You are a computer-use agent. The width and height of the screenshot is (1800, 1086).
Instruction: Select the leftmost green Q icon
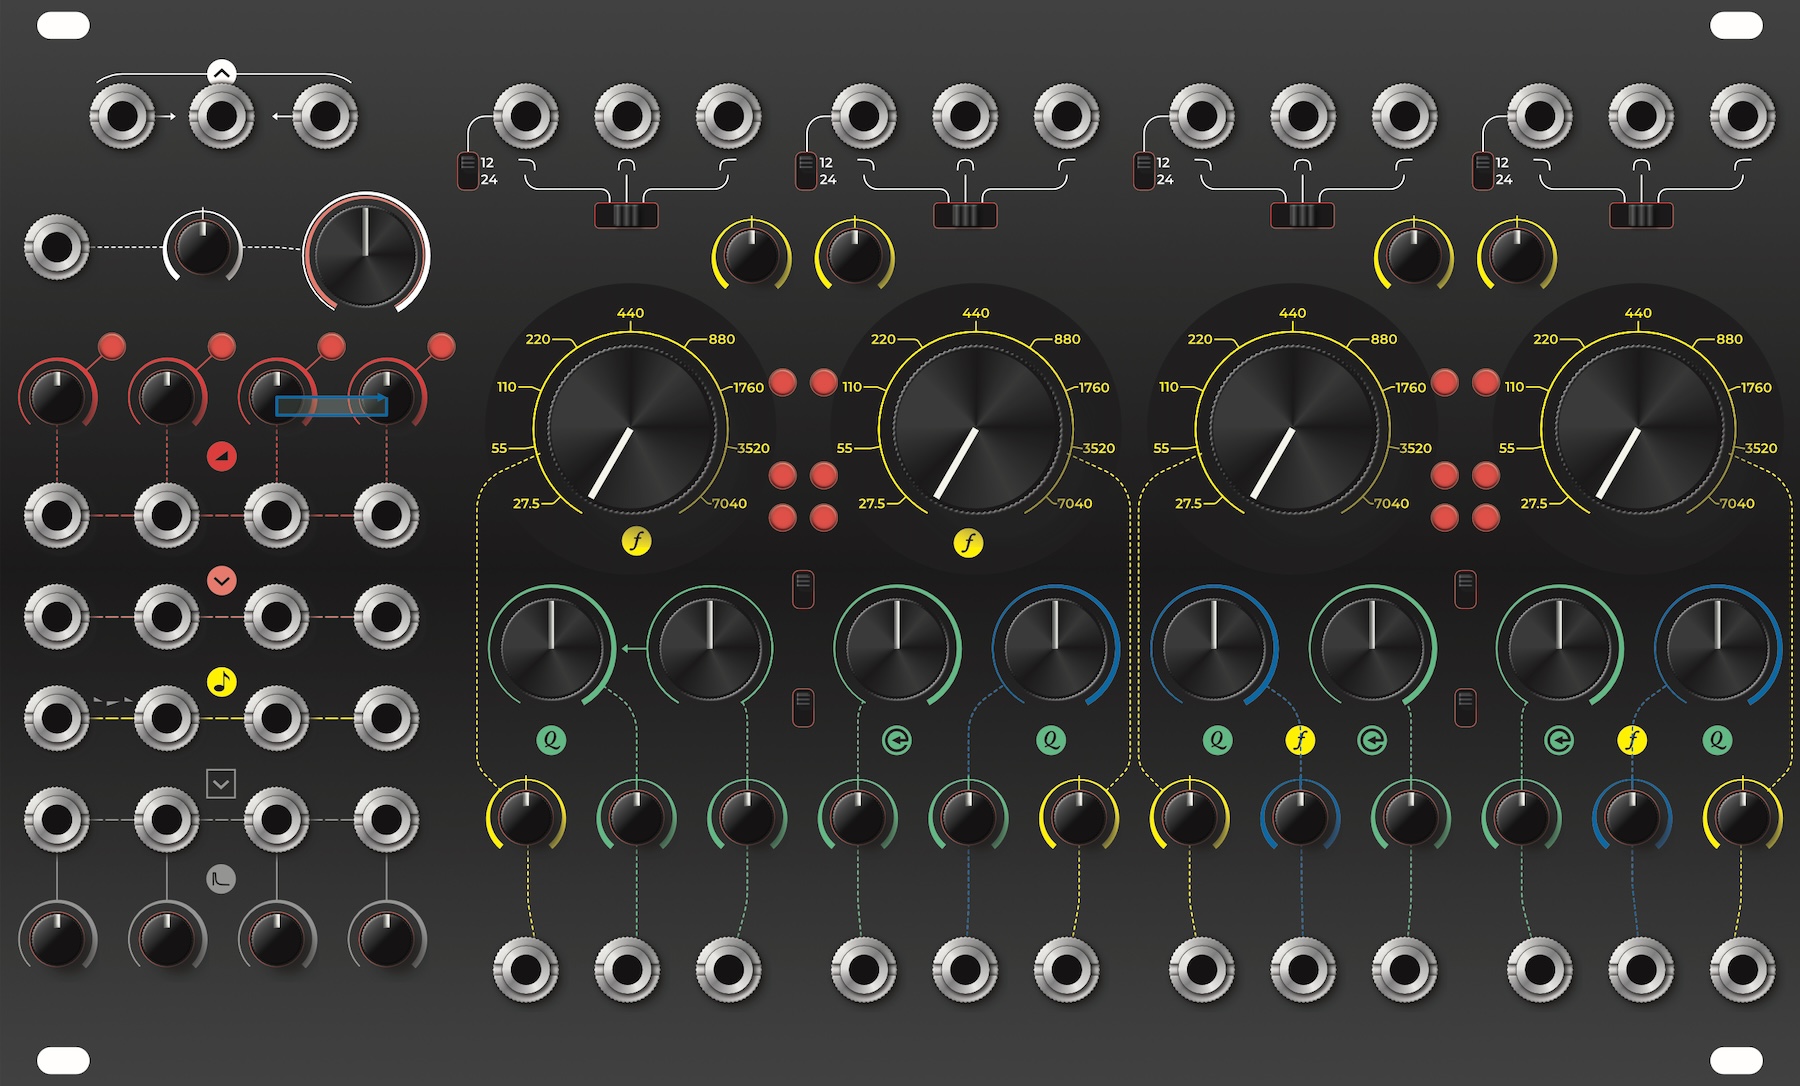coord(551,740)
